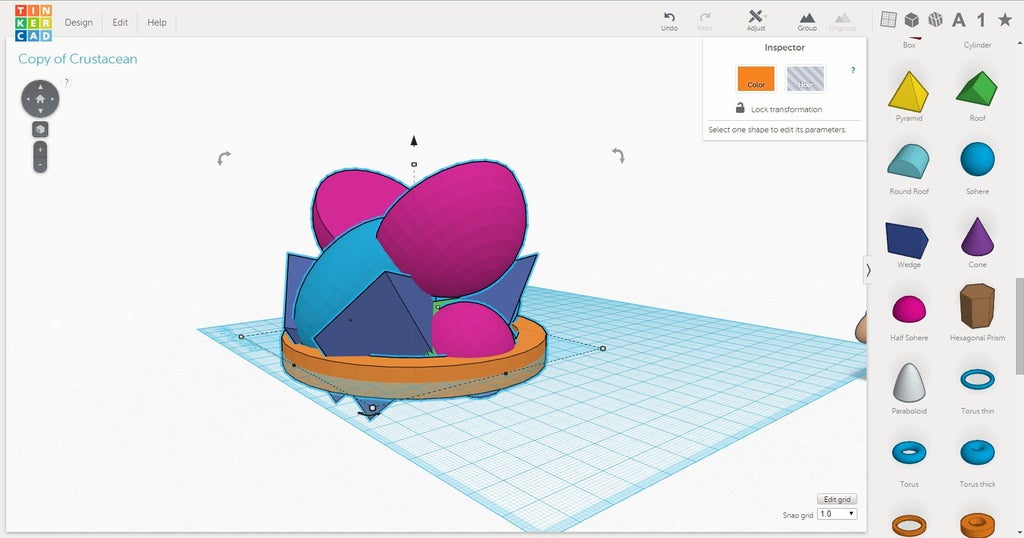Click the left rotation handle arrow
1024x538 pixels.
coord(223,158)
